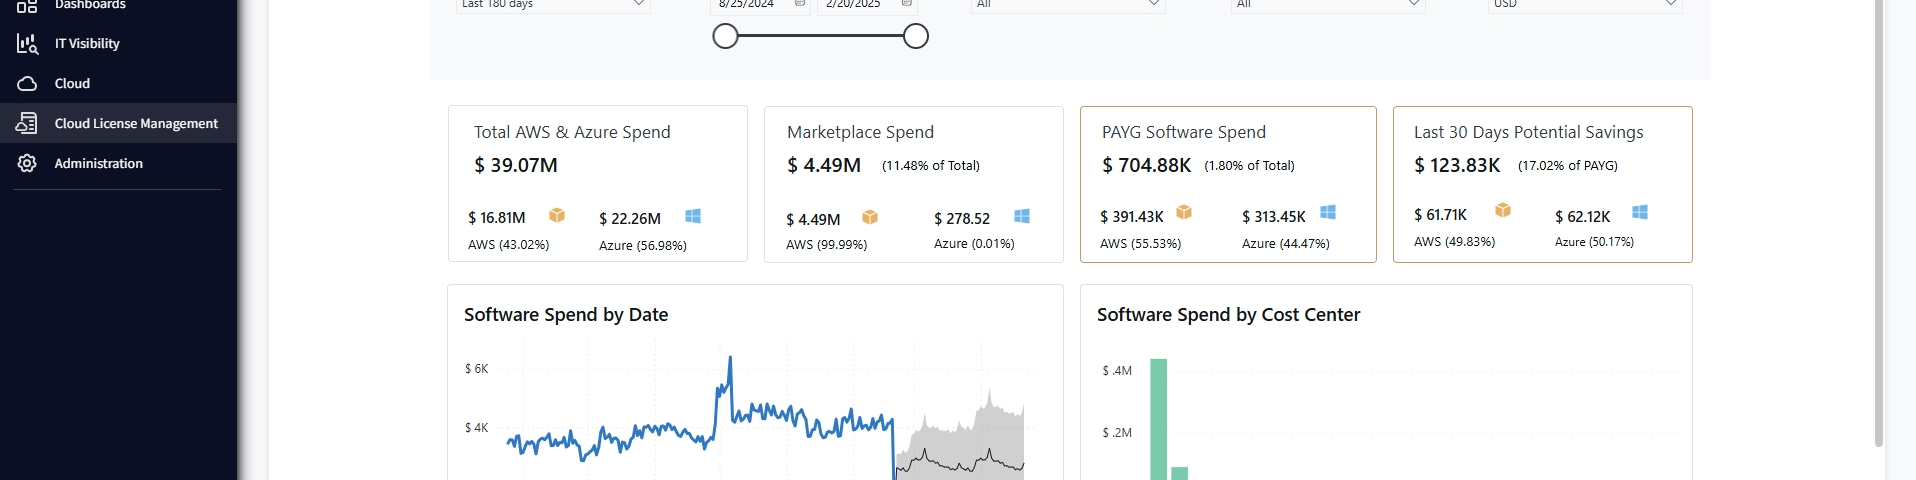Click the Azure (0.01%) label
Screen dimensions: 1916x480
(974, 244)
